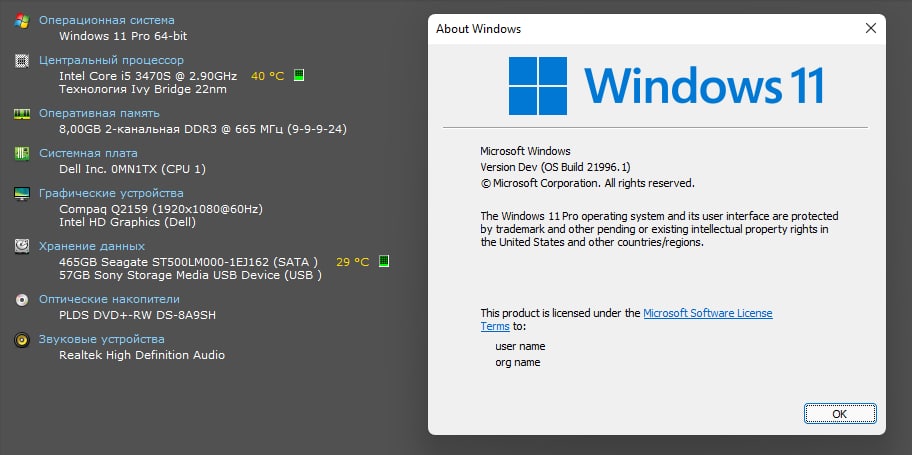
Task: Click the Compaq Q2159 monitor line
Action: tap(161, 209)
